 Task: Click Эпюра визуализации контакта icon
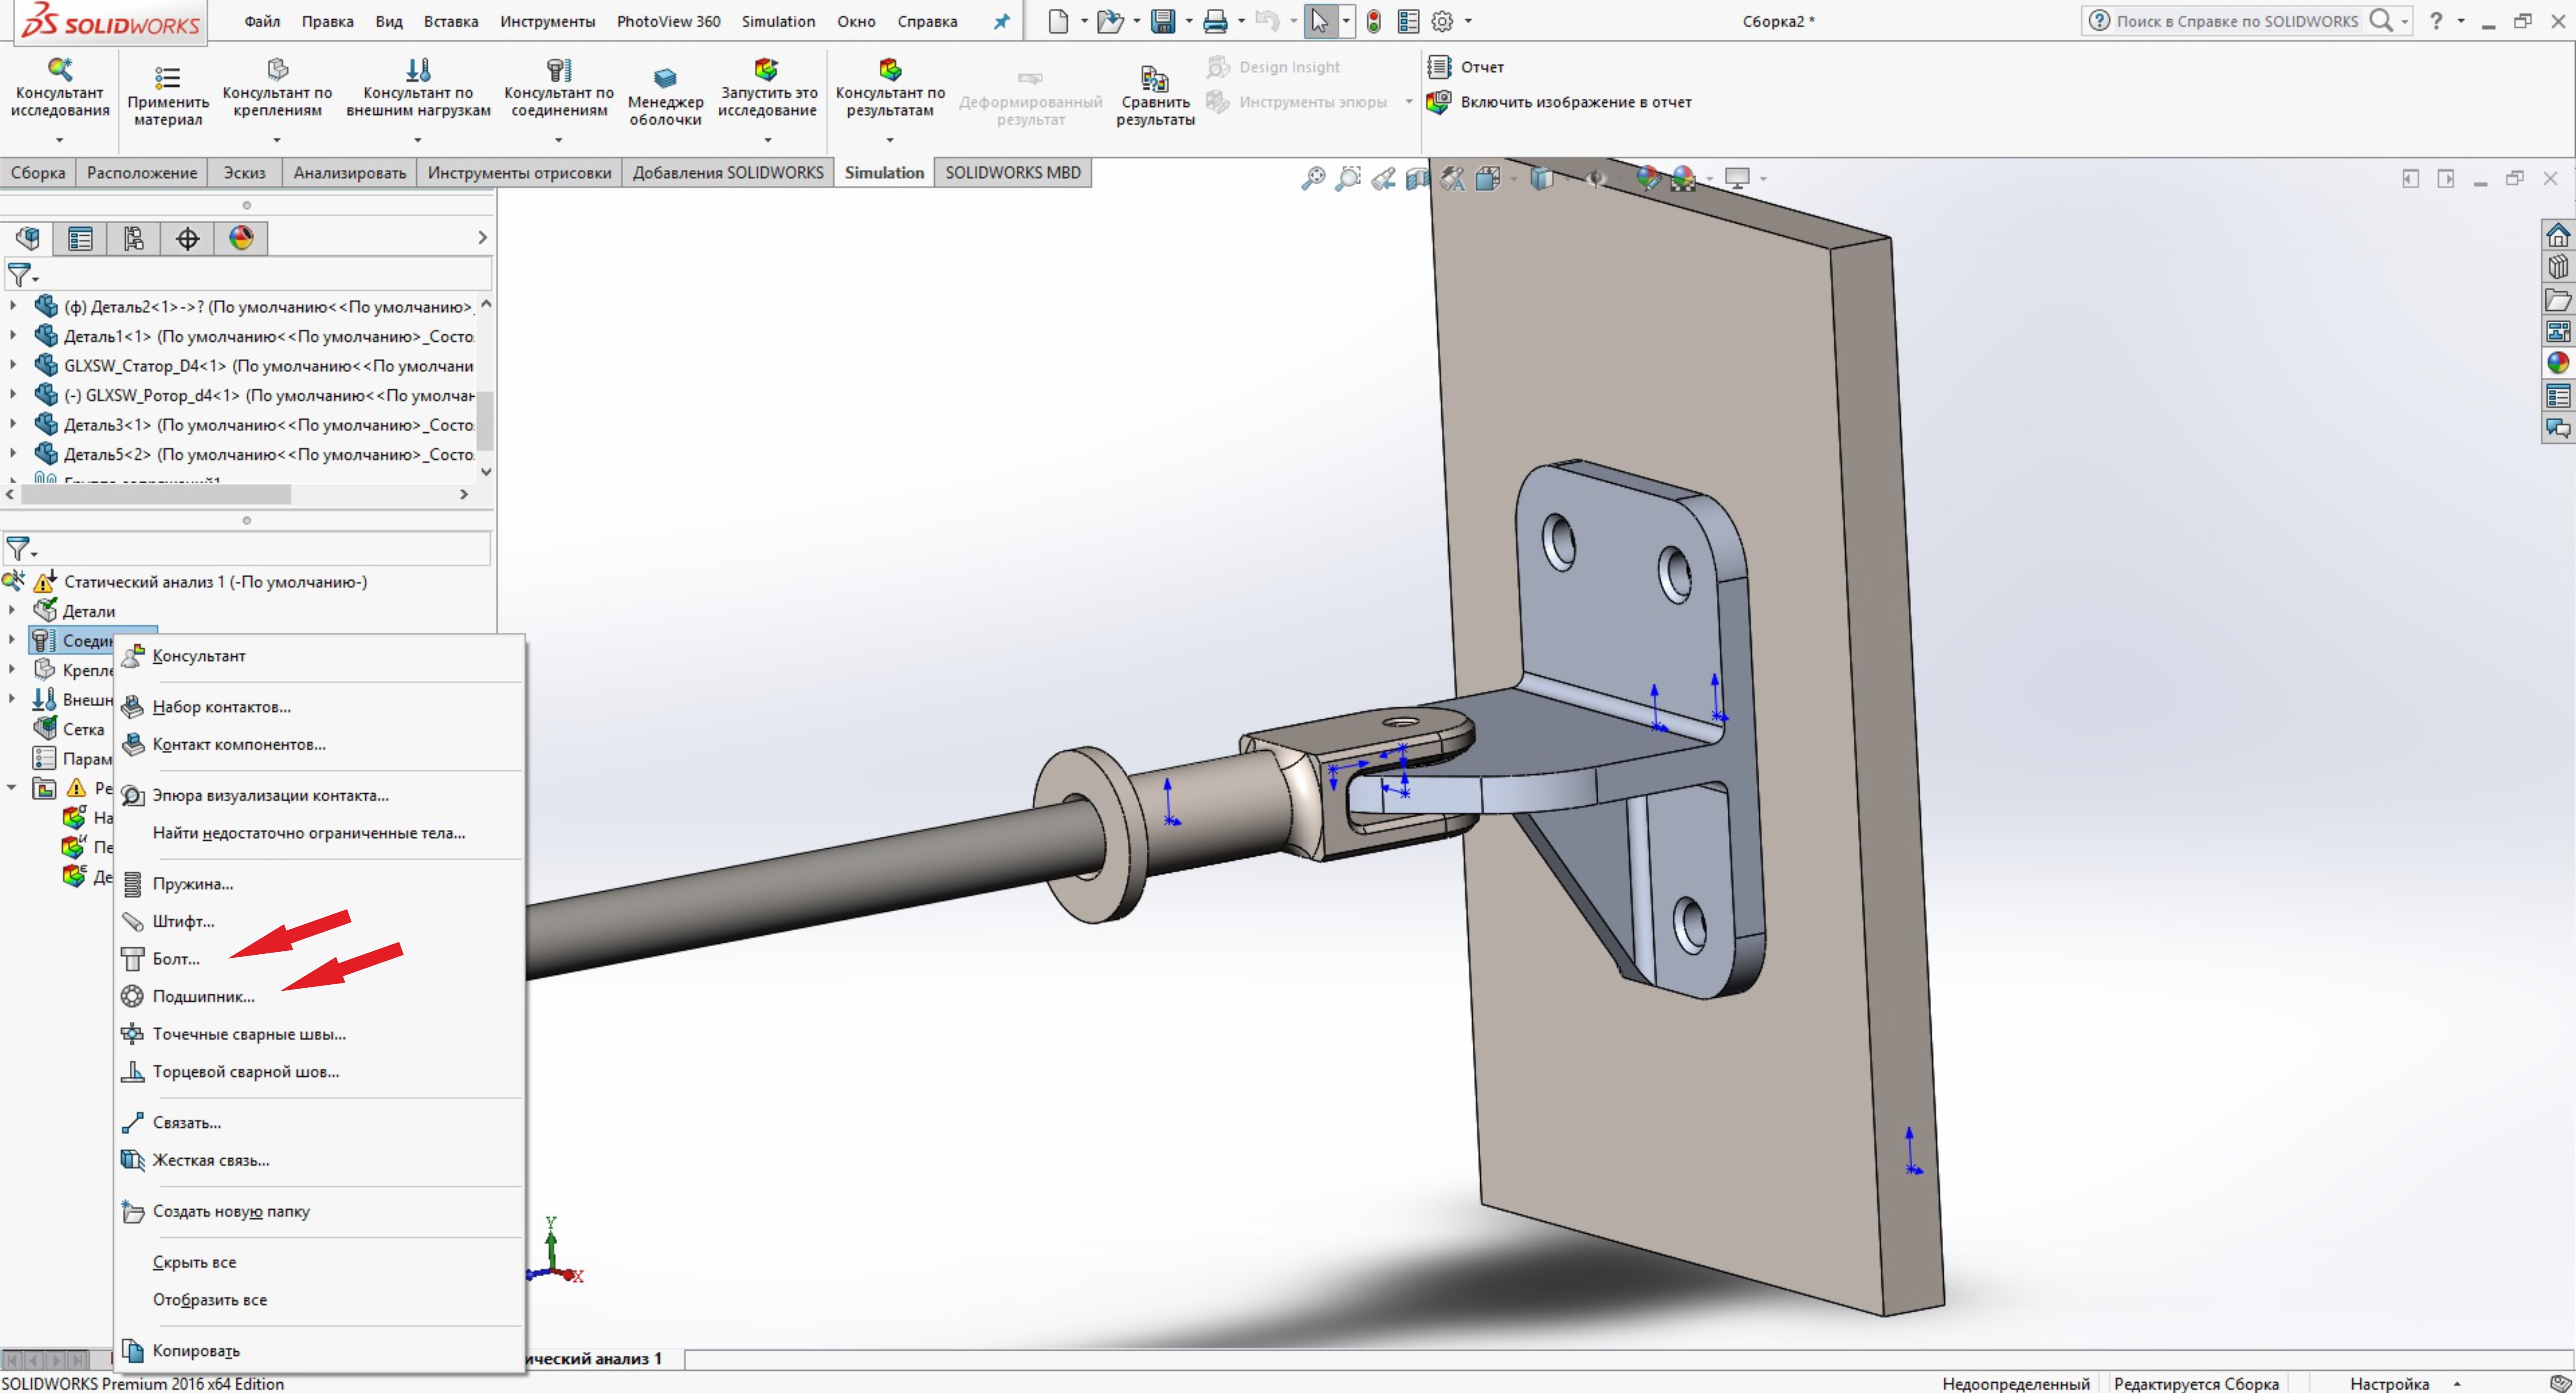(134, 792)
